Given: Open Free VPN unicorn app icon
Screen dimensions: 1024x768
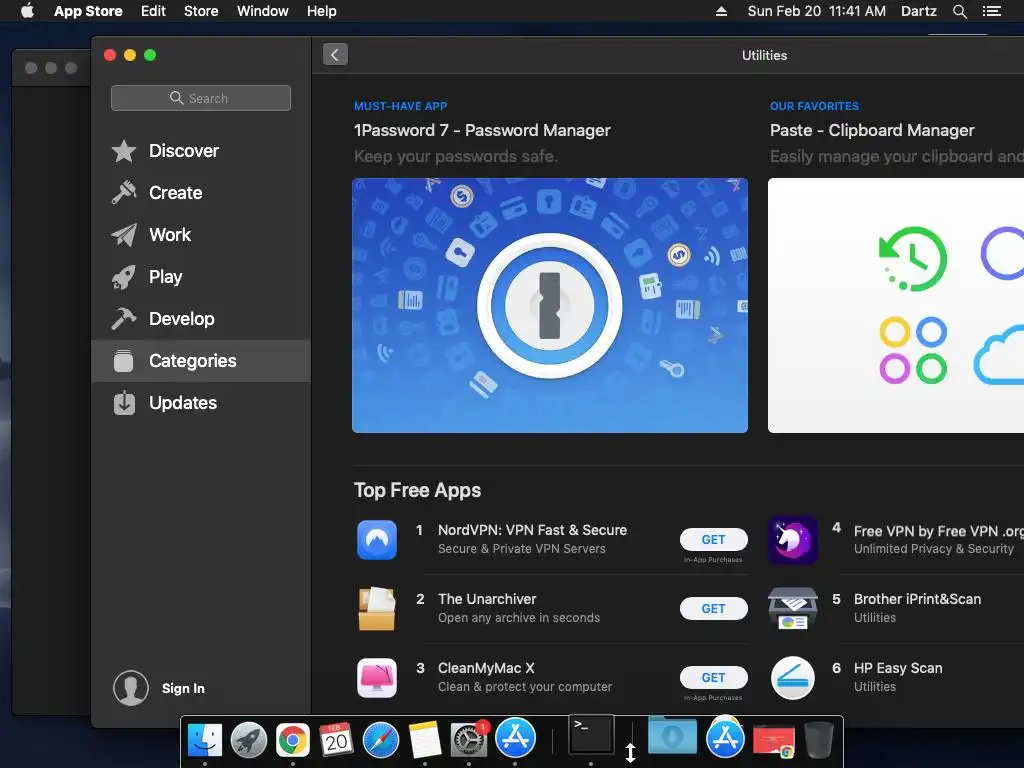Looking at the screenshot, I should click(792, 539).
